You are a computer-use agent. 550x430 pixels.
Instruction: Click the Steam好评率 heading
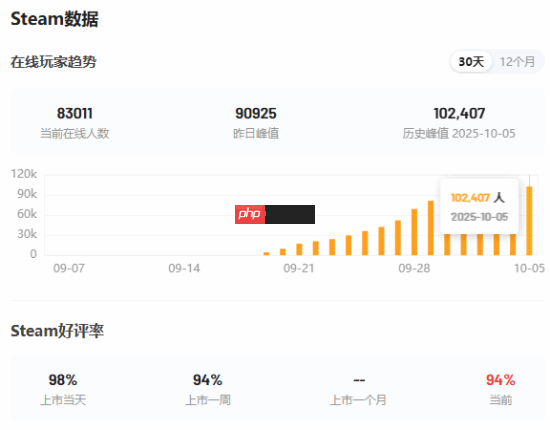pos(57,331)
